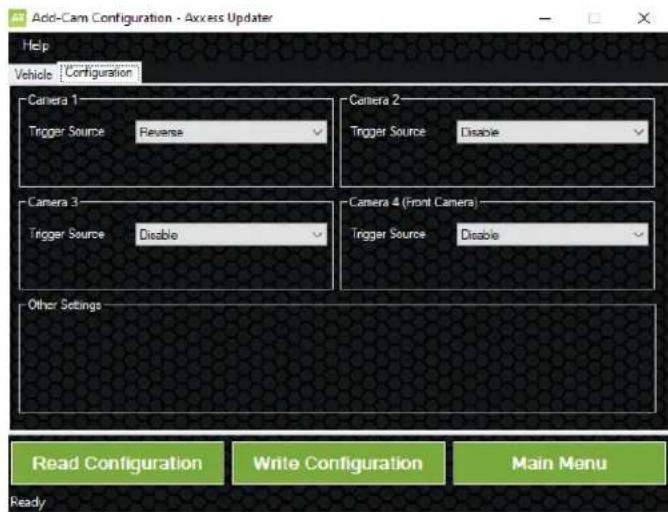The height and width of the screenshot is (512, 668).
Task: Click Write Configuration button
Action: (x=338, y=463)
